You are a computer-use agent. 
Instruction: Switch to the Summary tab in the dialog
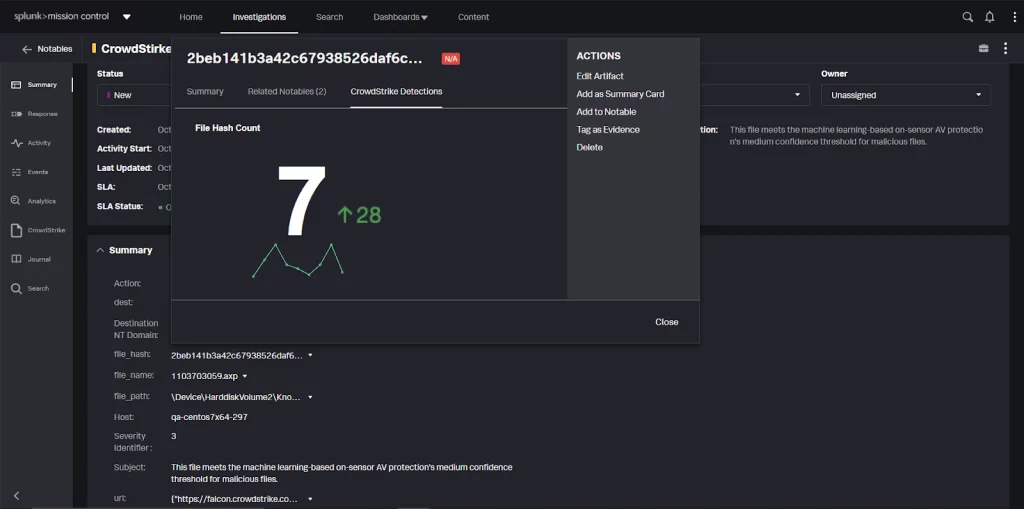point(205,91)
